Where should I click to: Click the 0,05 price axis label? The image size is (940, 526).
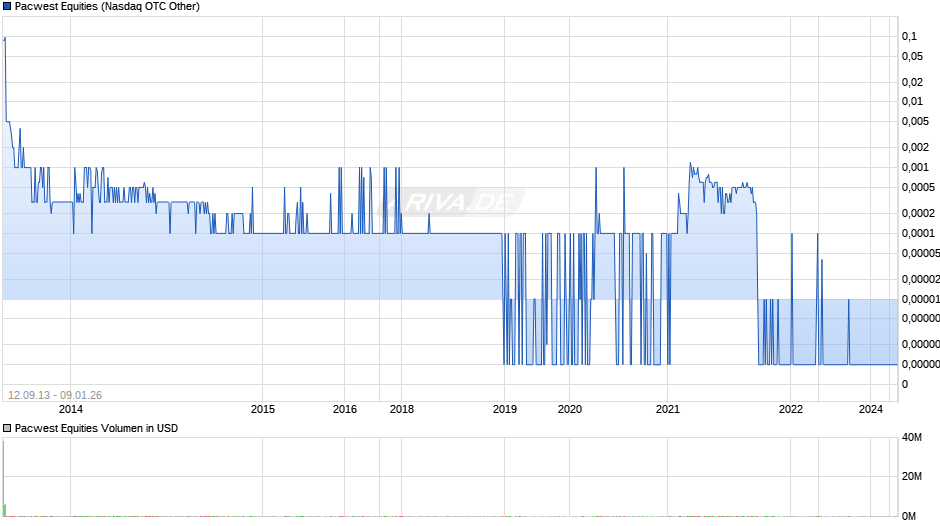[x=912, y=56]
